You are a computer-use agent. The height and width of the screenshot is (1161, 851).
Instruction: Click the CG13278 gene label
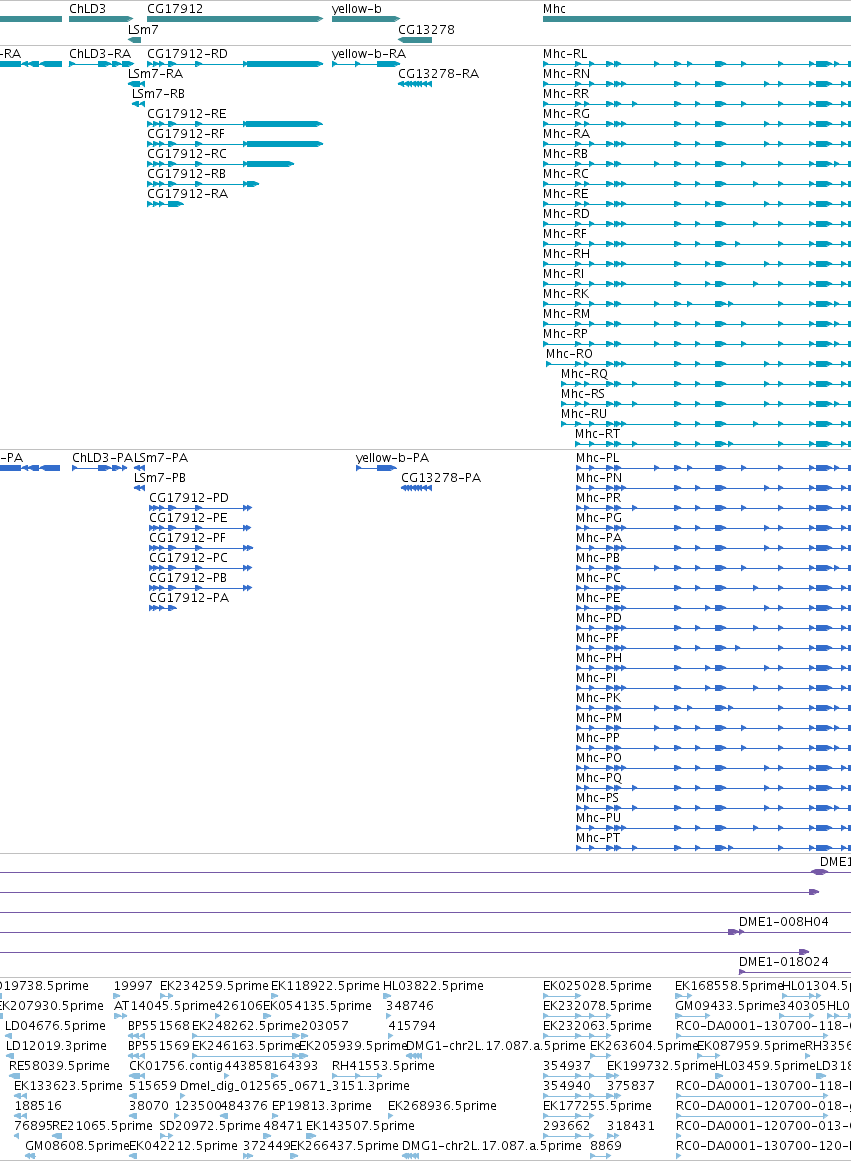[x=427, y=30]
